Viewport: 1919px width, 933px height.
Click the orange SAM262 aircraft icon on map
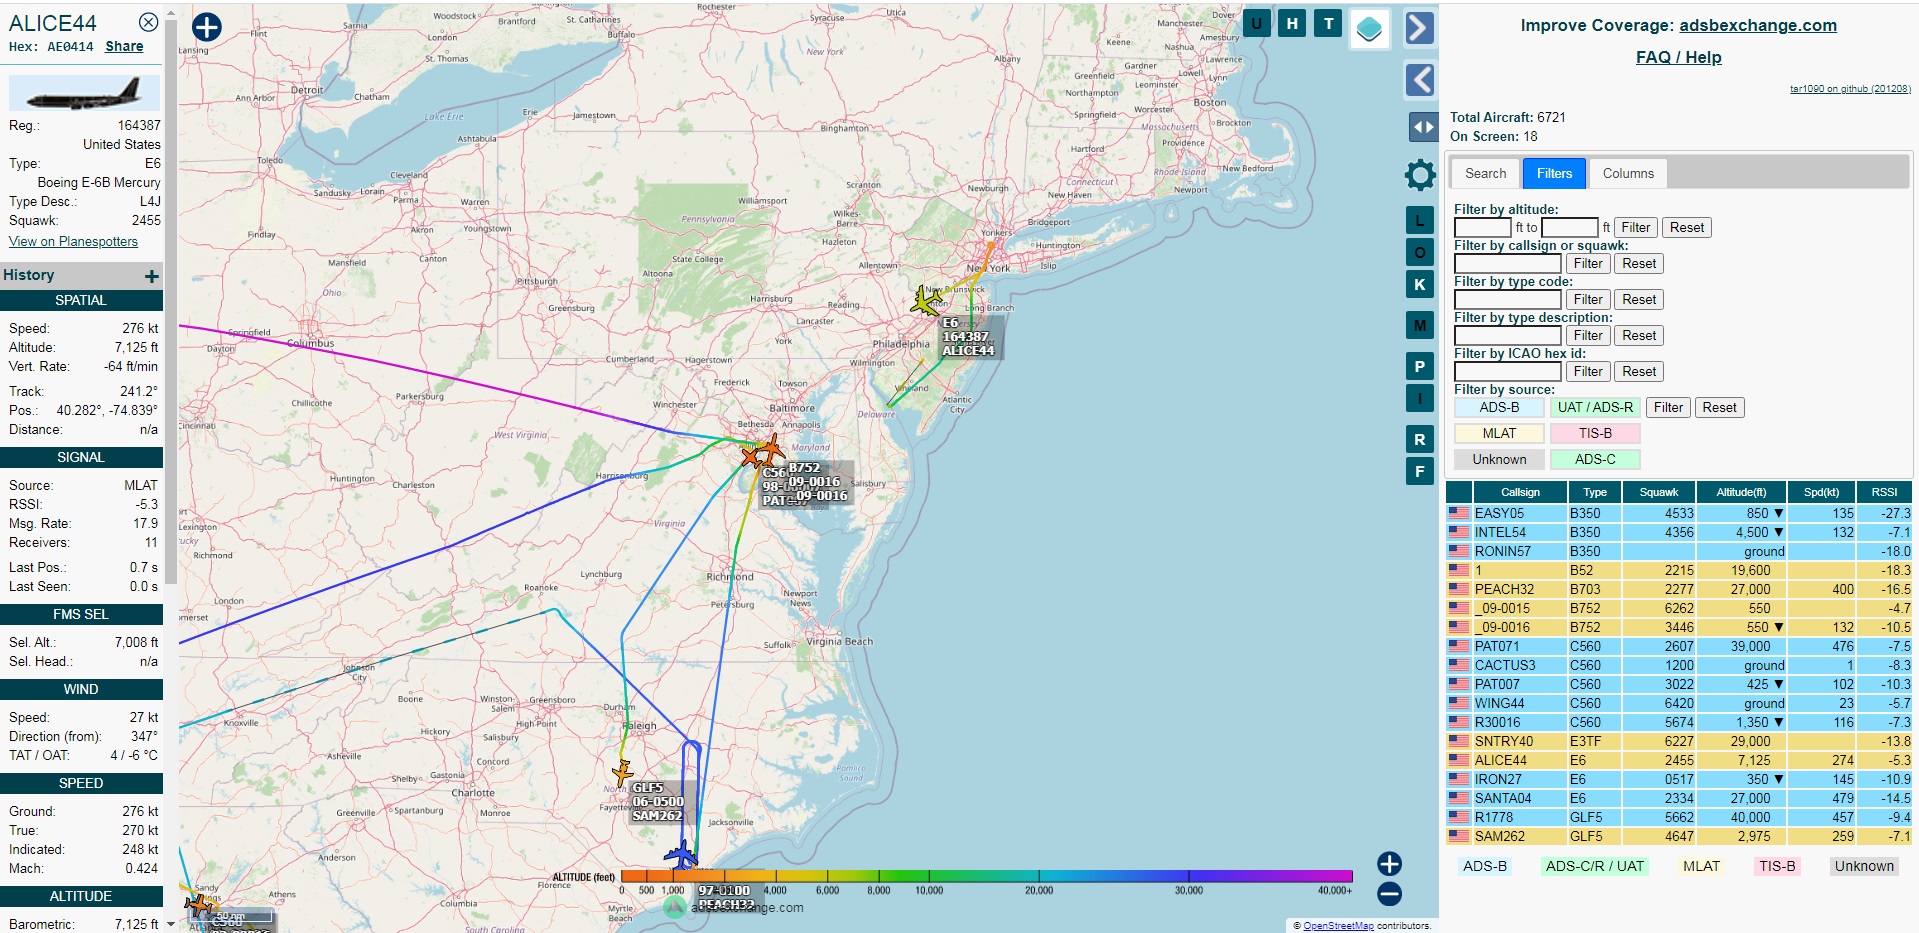coord(622,773)
